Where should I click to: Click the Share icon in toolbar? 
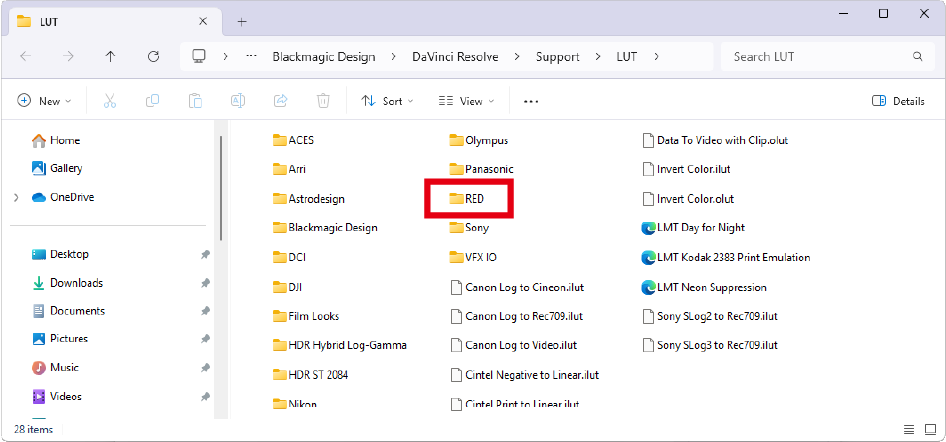tap(281, 101)
